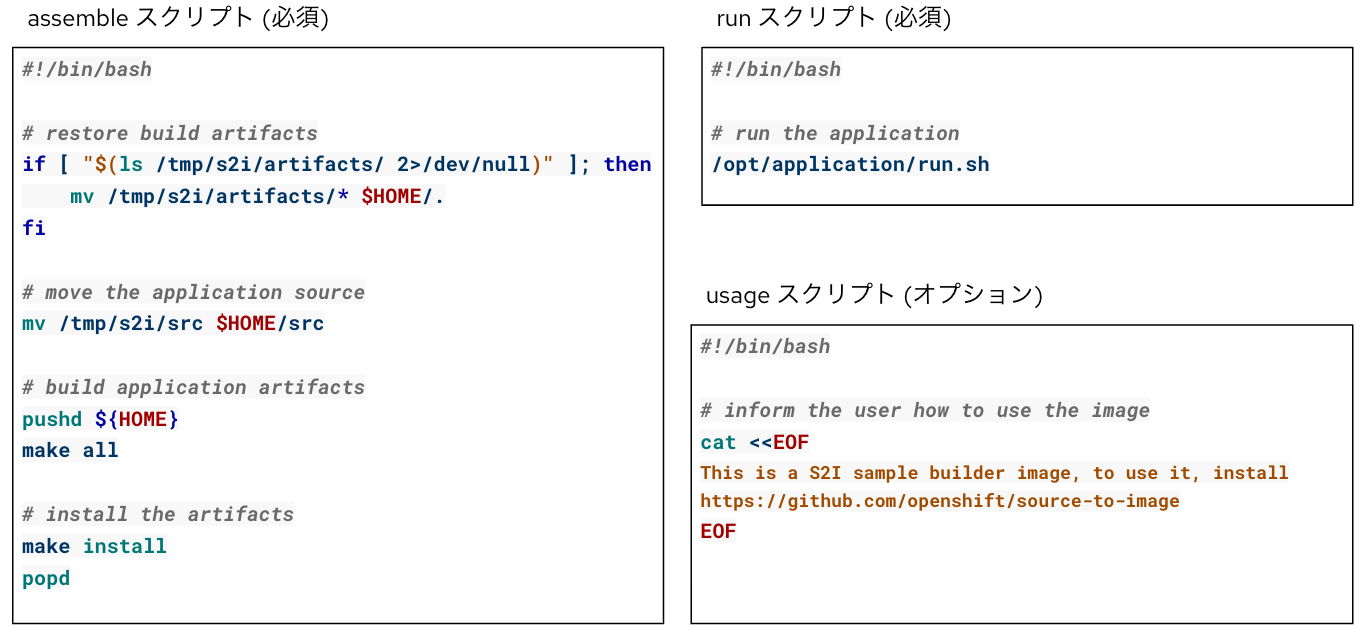
Task: Click the run スクリプト (必須) heading
Action: coord(833,17)
